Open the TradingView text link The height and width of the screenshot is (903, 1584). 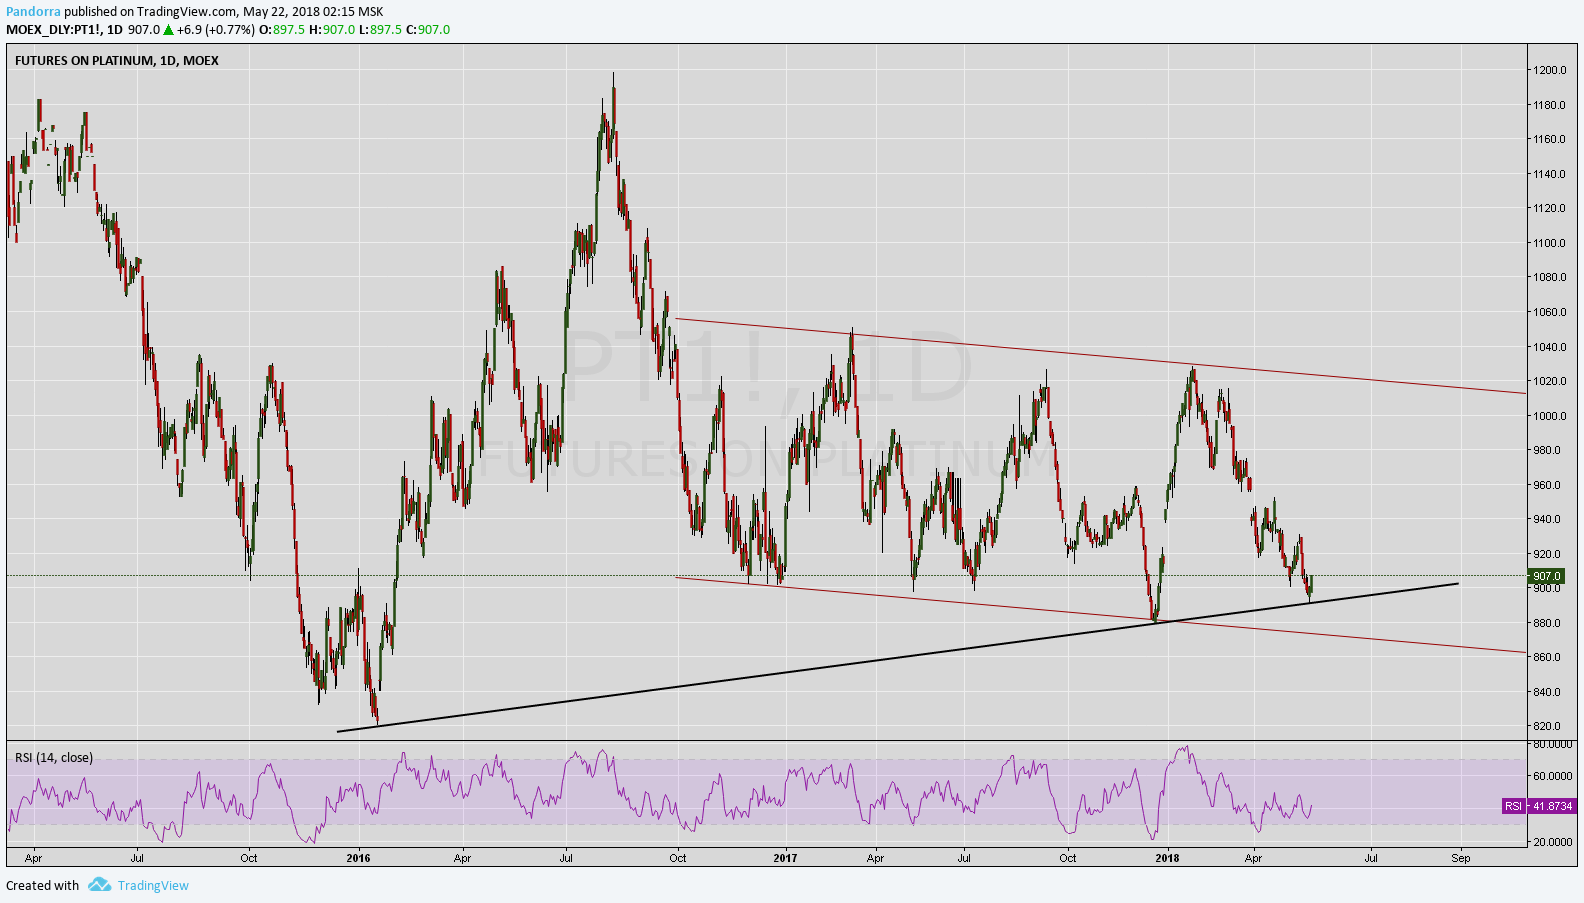point(153,885)
